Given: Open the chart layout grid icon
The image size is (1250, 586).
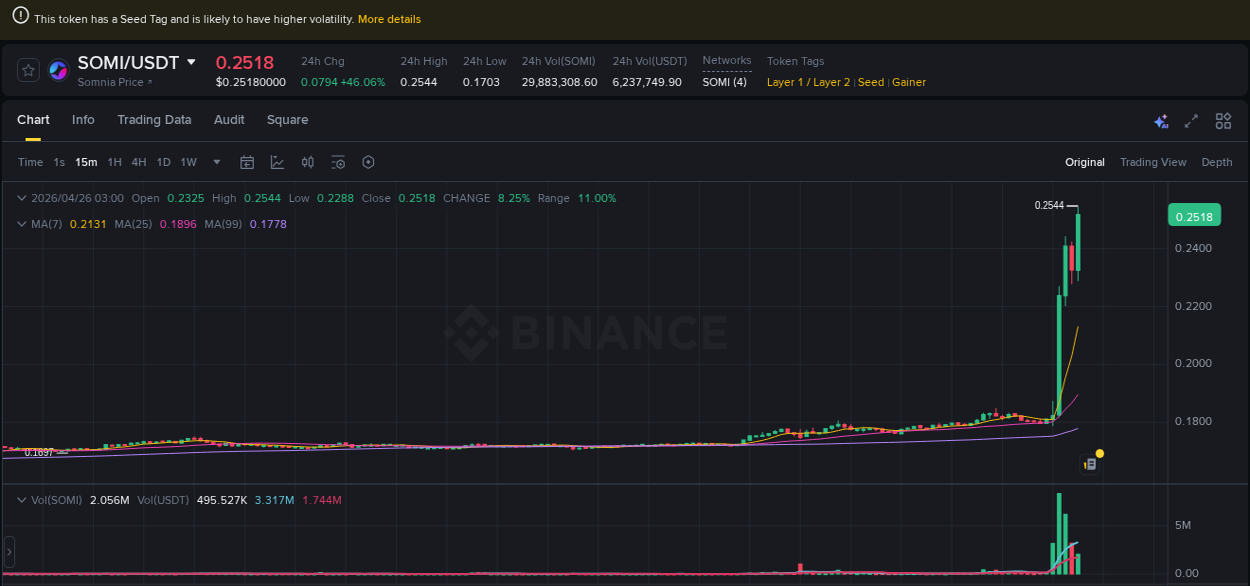Looking at the screenshot, I should tap(1223, 121).
